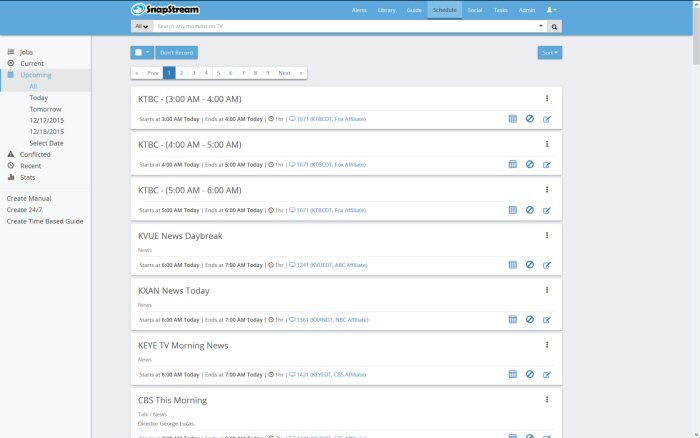Click the Next page button
The height and width of the screenshot is (438, 700).
click(x=284, y=73)
